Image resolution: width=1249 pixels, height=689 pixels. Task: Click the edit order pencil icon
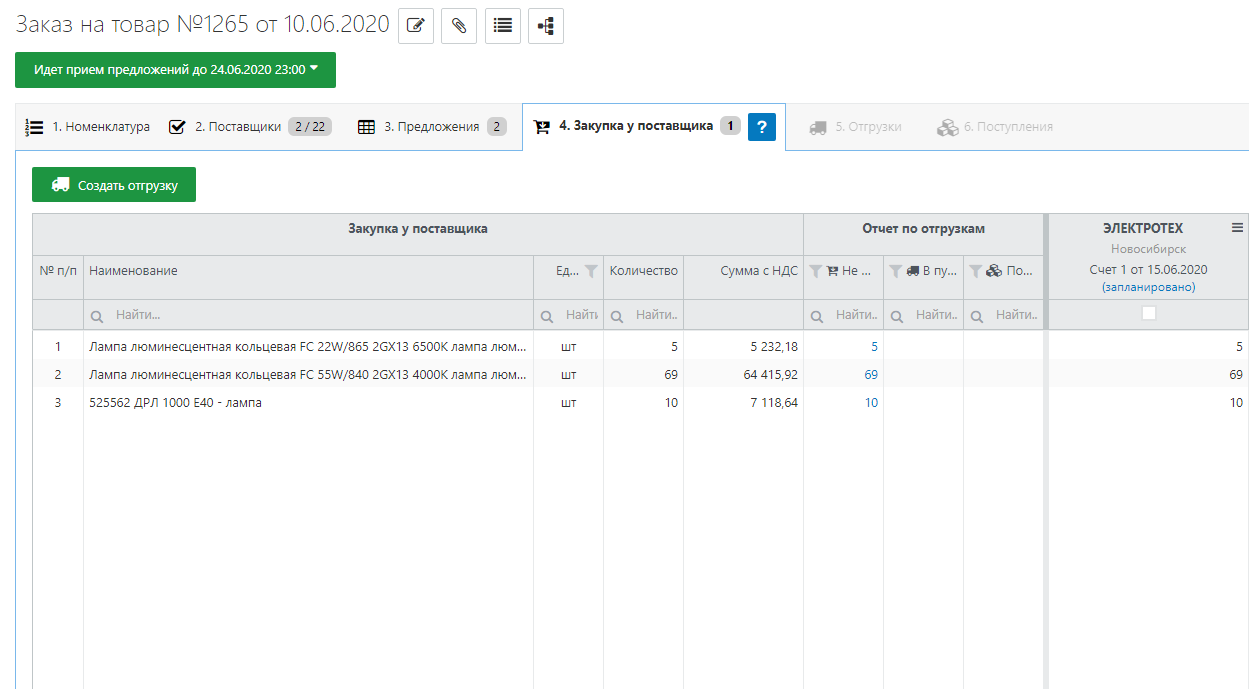pyautogui.click(x=416, y=26)
